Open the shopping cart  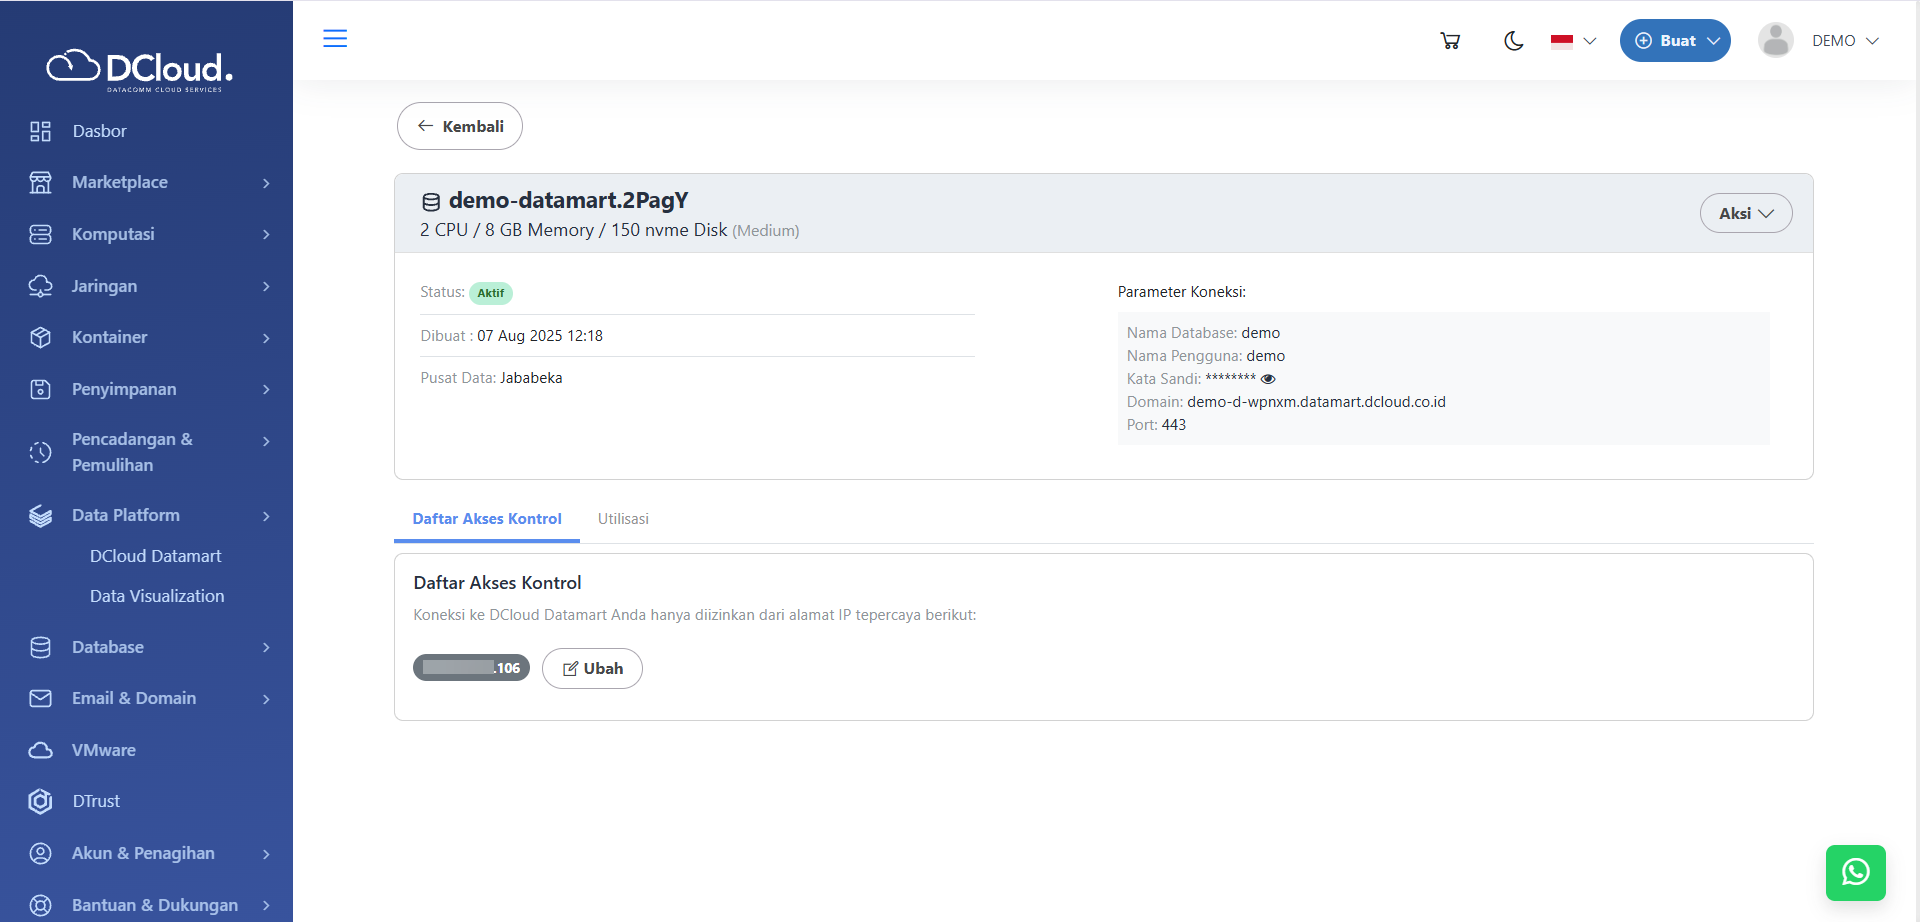coord(1450,41)
